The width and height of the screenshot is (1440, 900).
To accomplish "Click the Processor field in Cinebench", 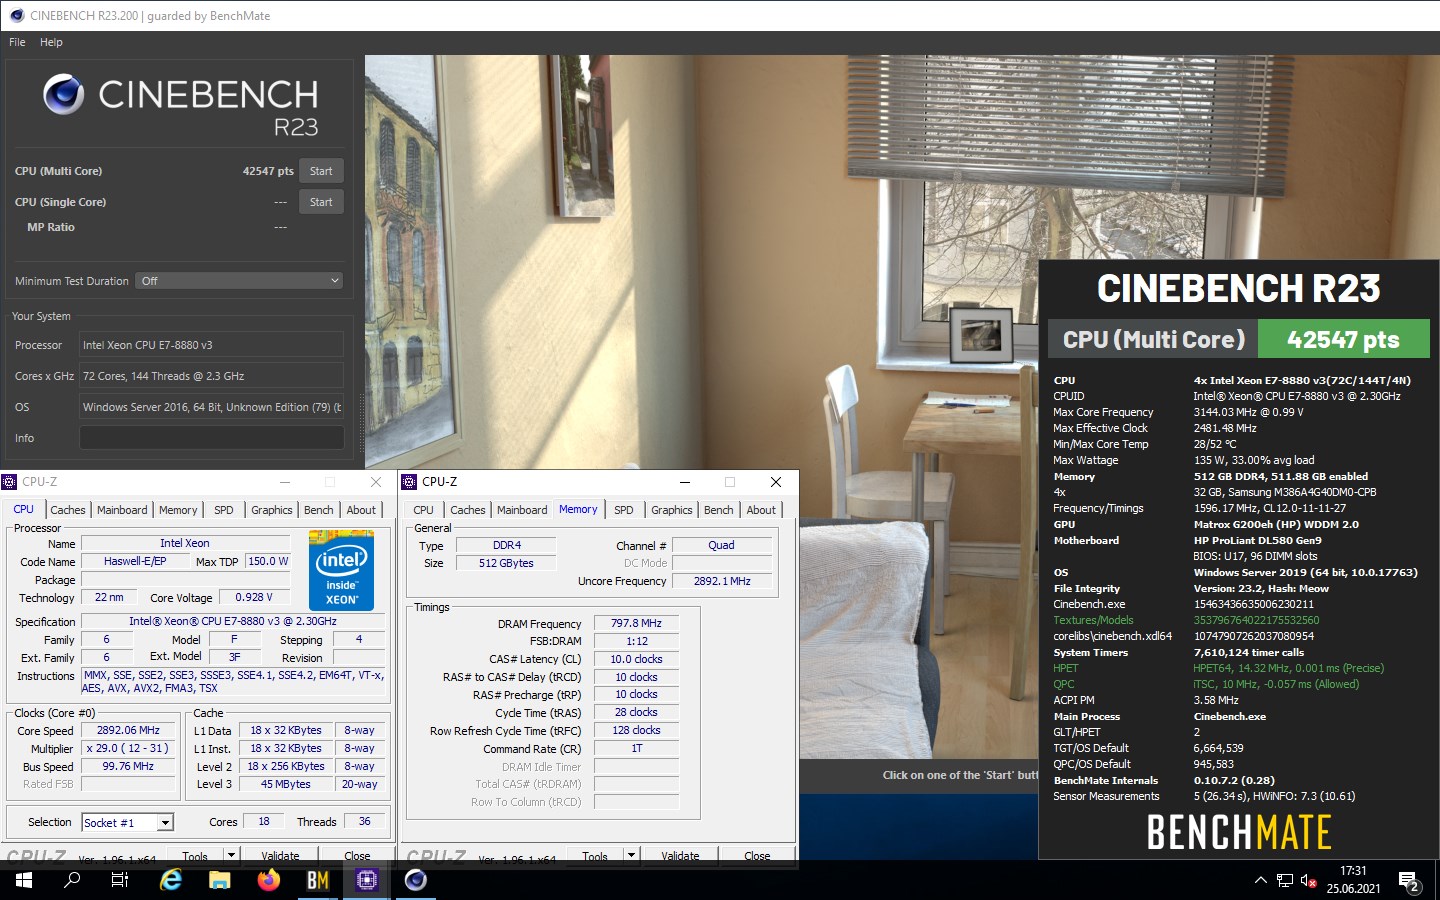I will point(211,345).
